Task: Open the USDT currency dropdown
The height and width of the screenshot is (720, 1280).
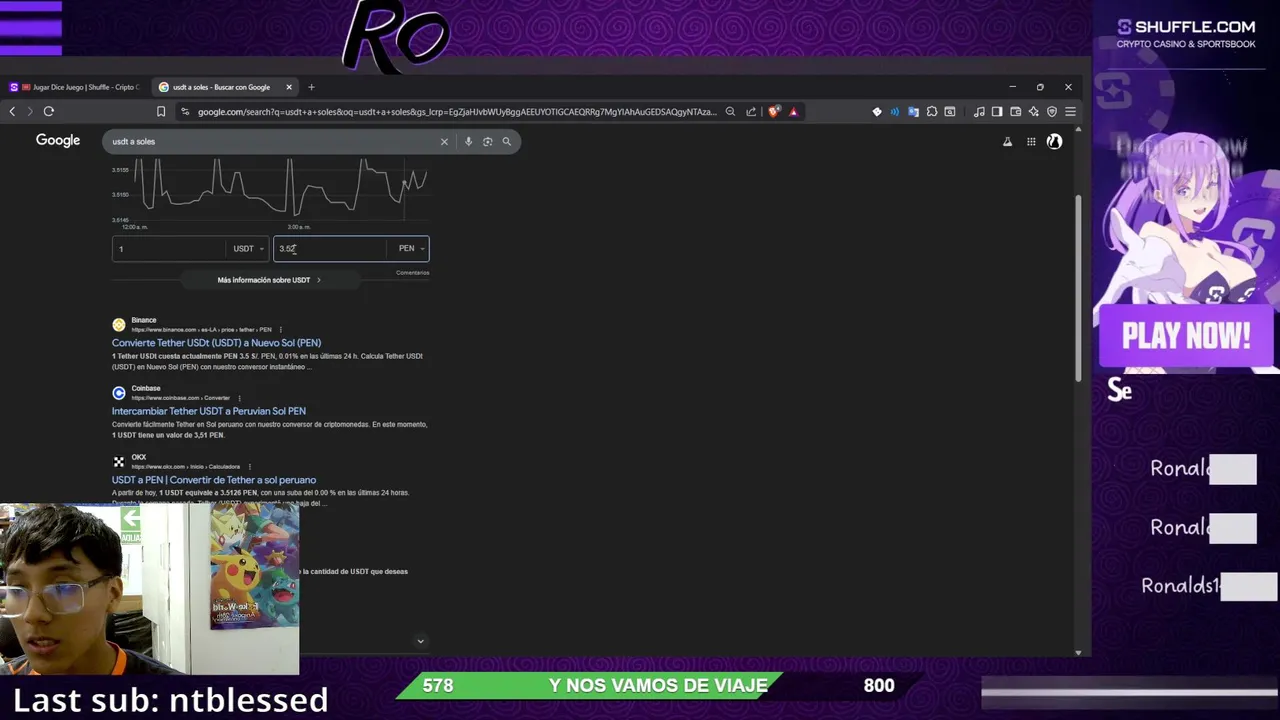Action: (x=248, y=248)
